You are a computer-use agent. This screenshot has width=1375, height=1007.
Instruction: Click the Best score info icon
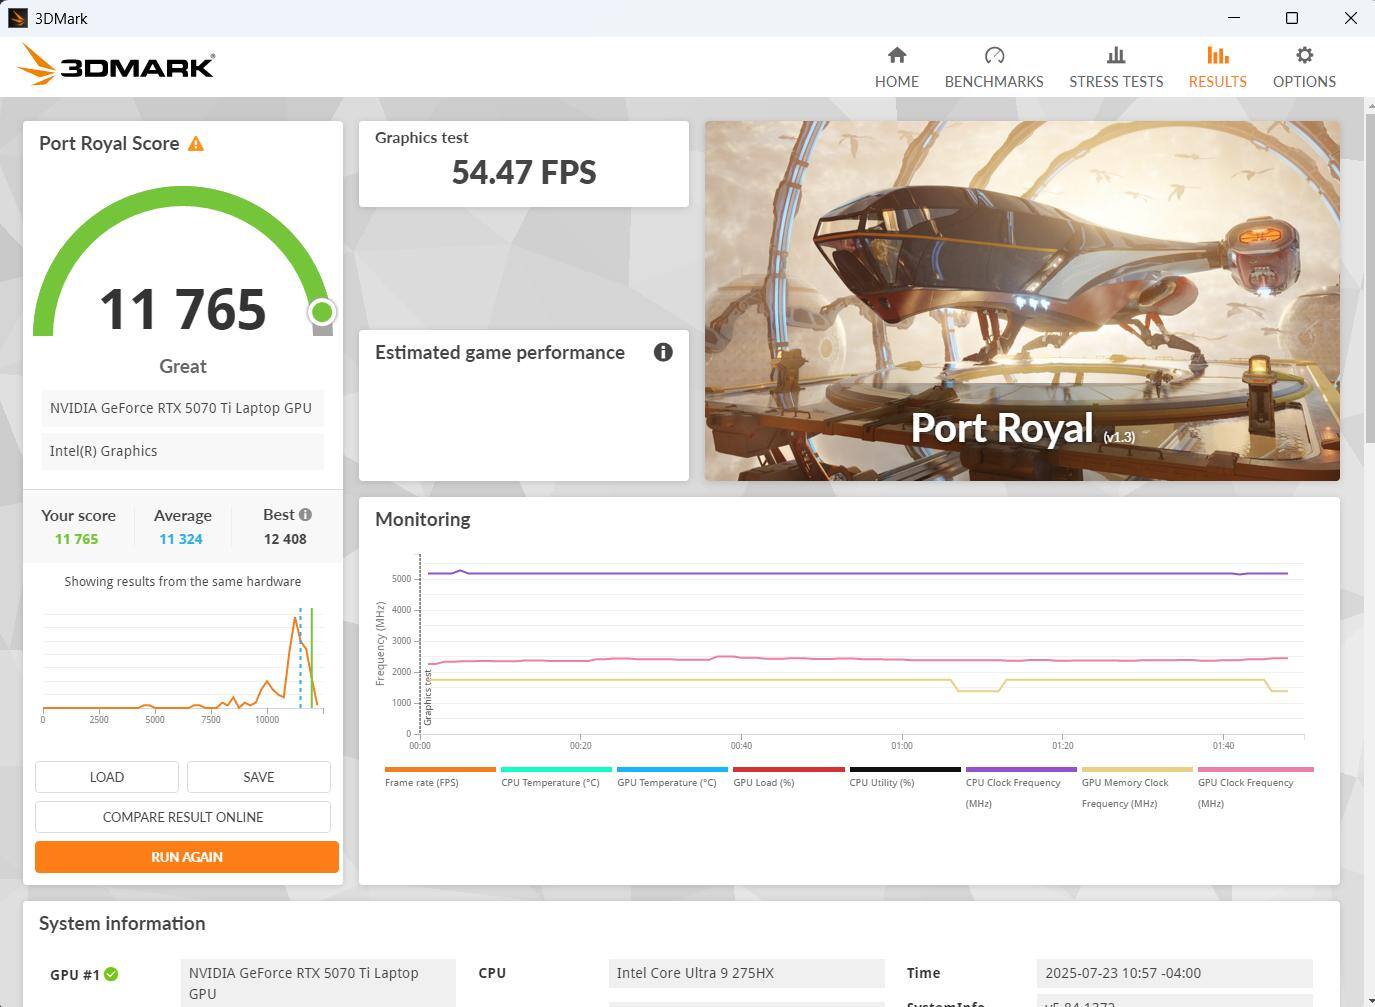point(305,515)
